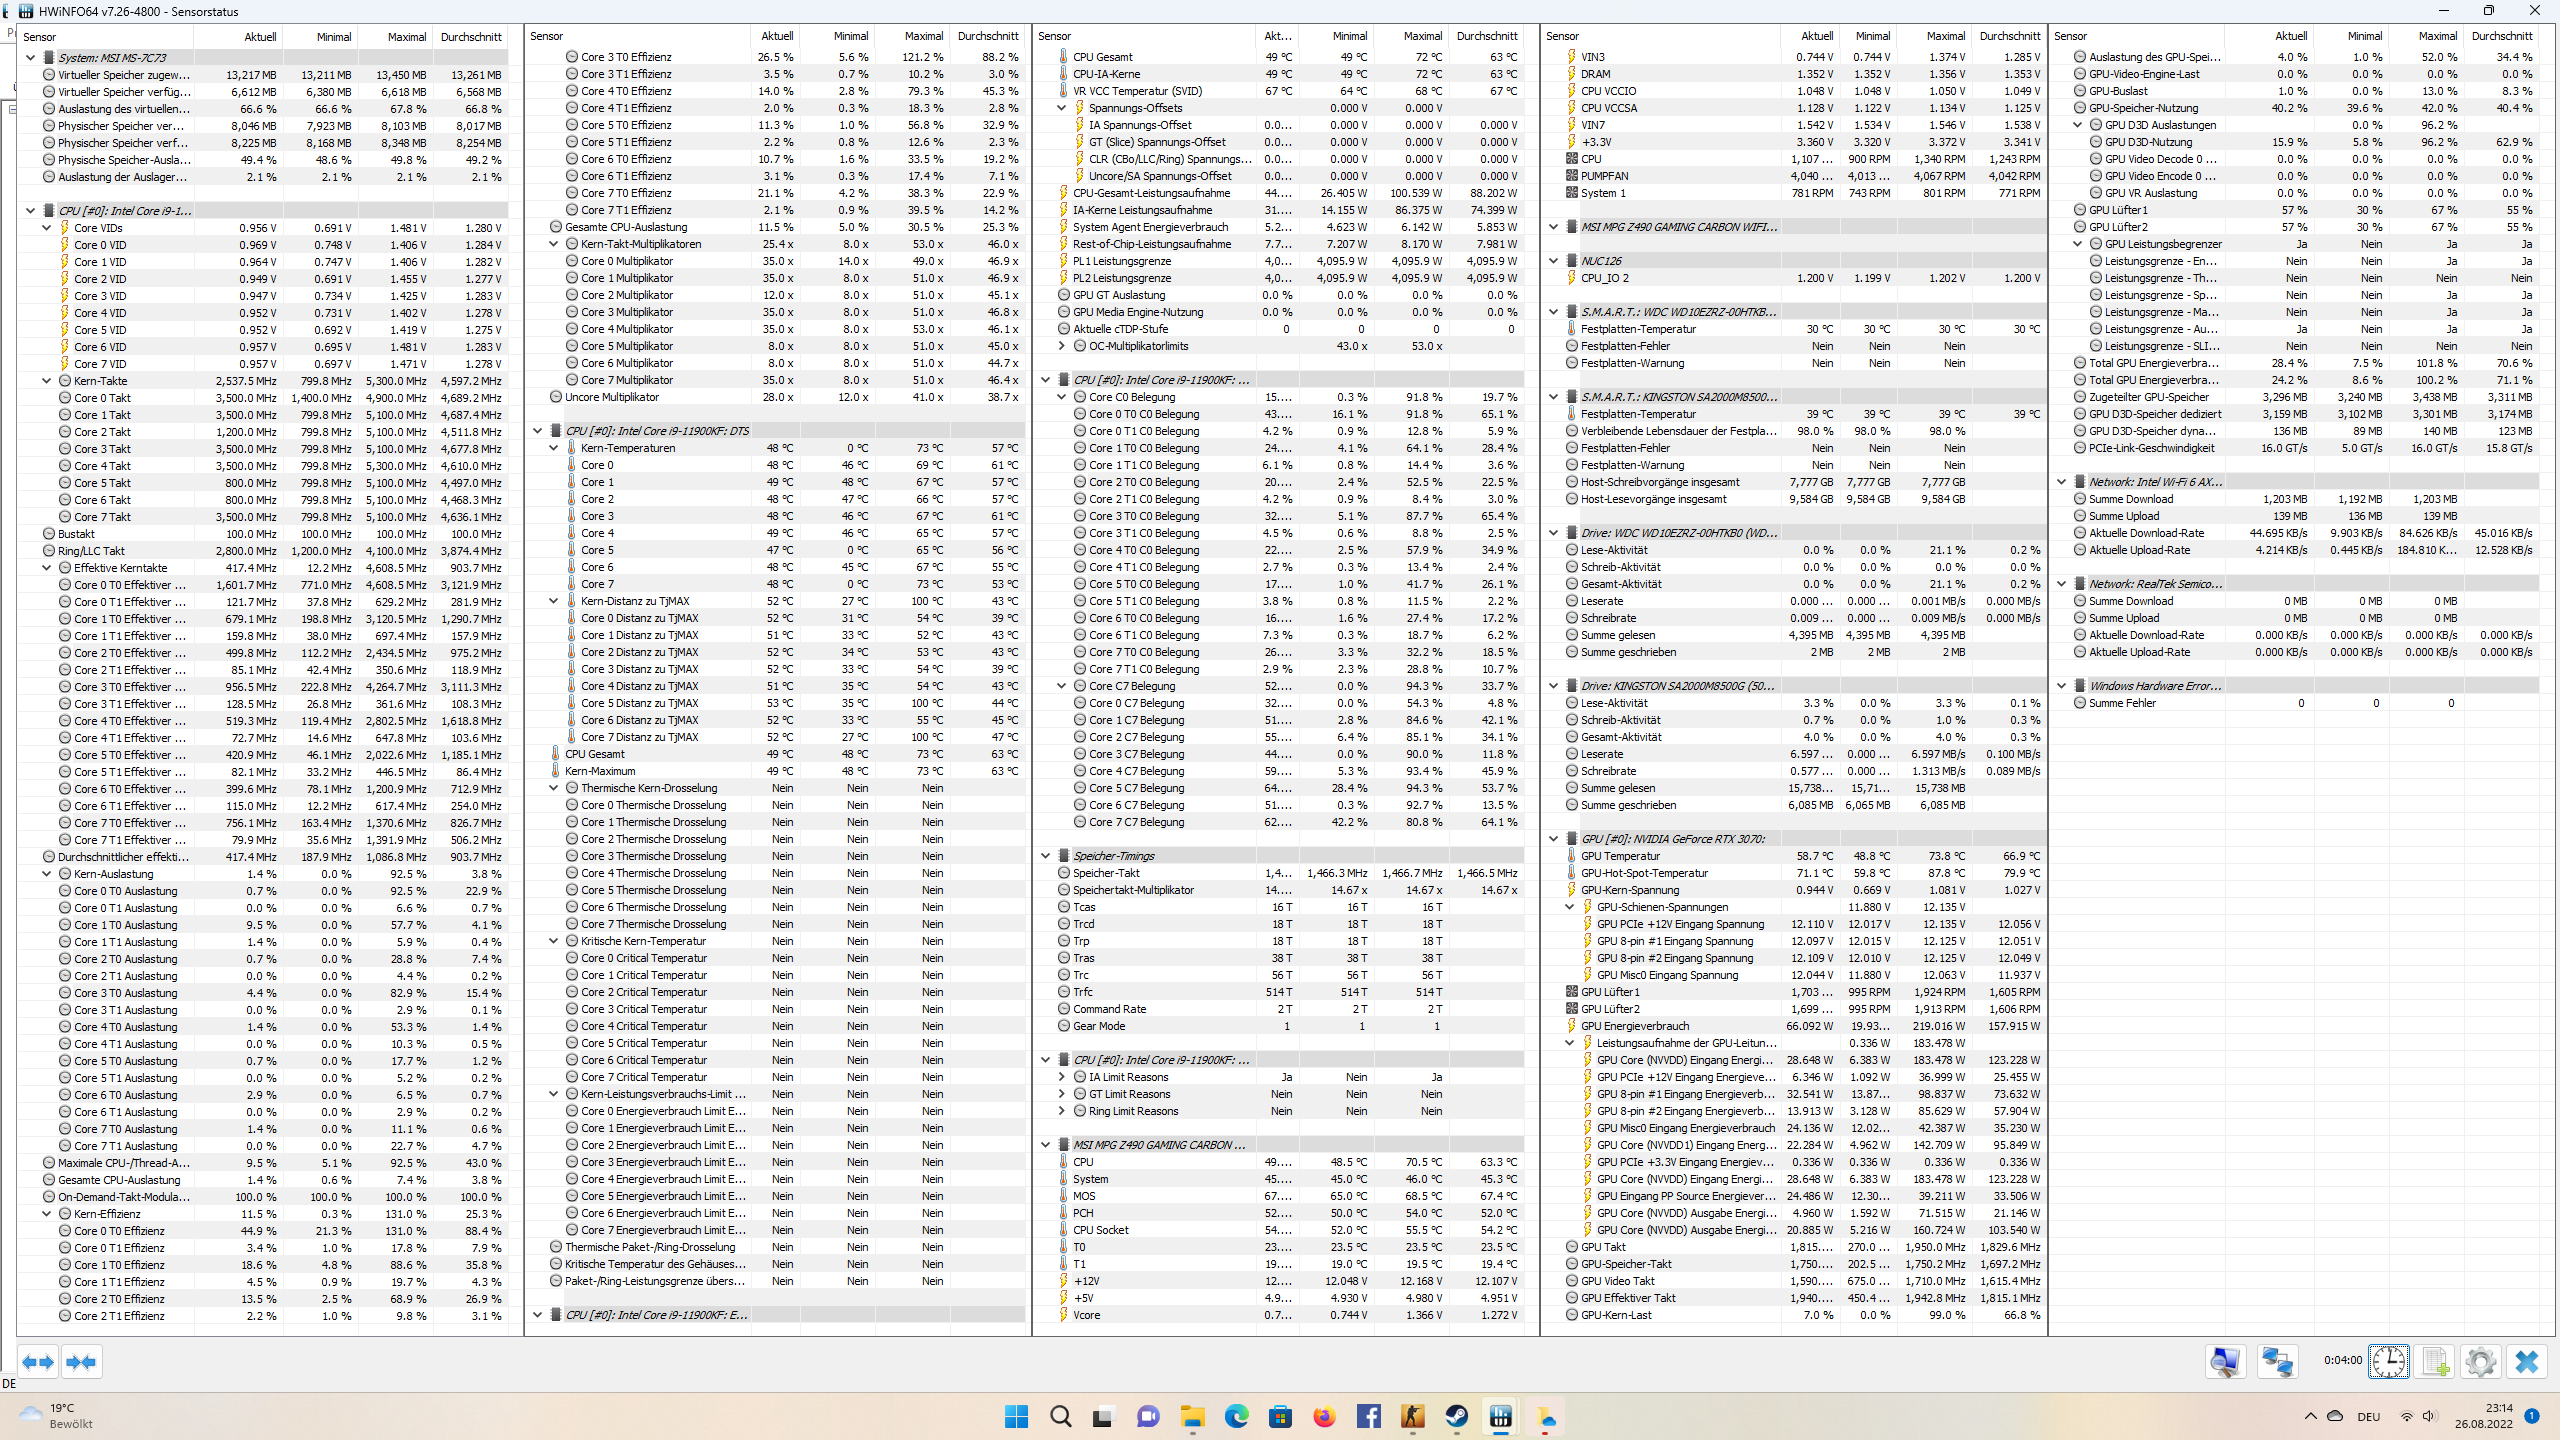
Task: Show hidden tray icons chevron
Action: pos(2310,1416)
